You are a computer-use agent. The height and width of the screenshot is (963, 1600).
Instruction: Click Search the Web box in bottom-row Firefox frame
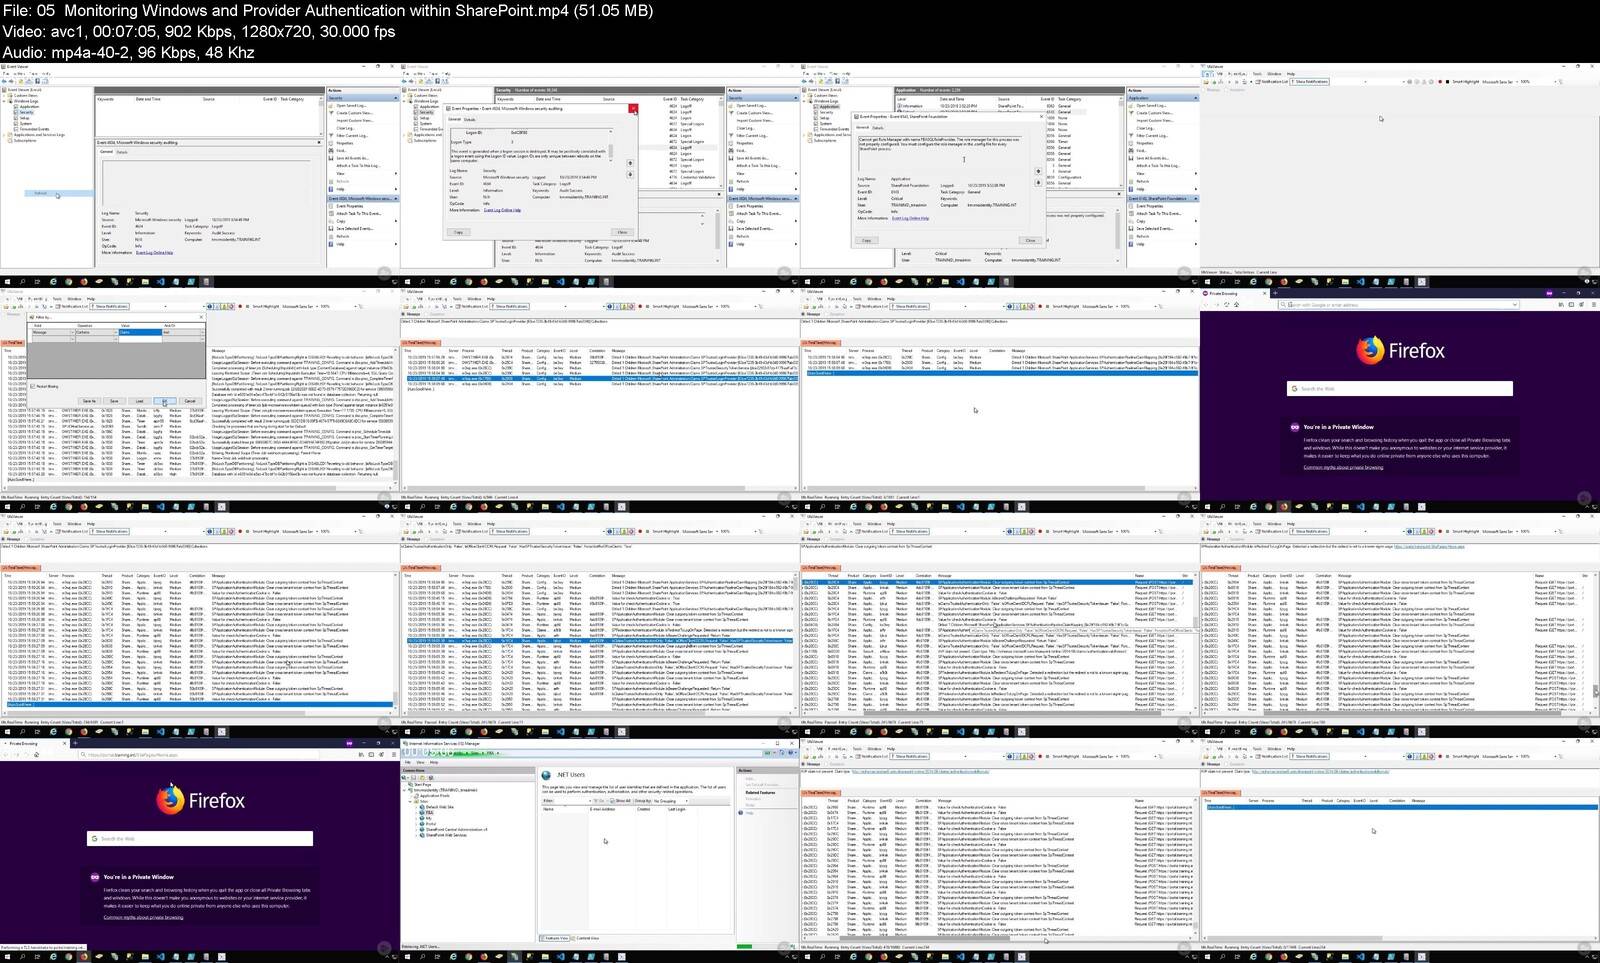[200, 838]
